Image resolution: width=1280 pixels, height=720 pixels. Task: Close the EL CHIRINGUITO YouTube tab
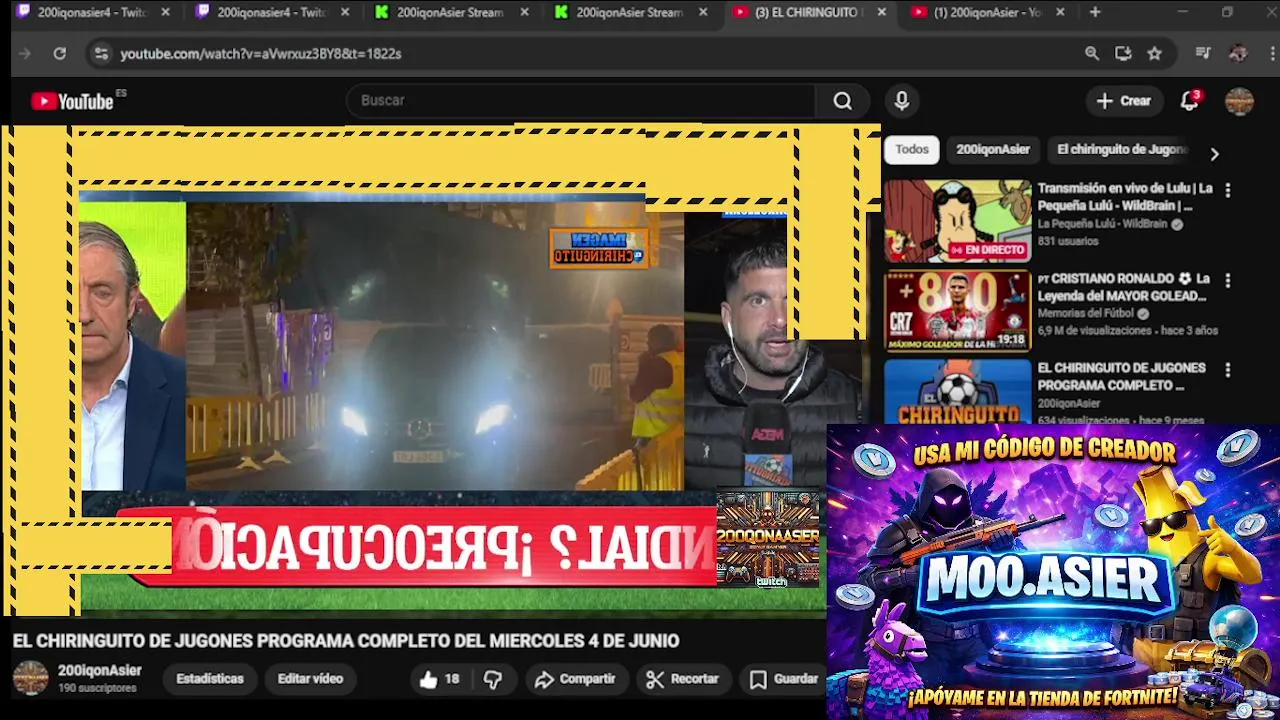click(x=881, y=12)
